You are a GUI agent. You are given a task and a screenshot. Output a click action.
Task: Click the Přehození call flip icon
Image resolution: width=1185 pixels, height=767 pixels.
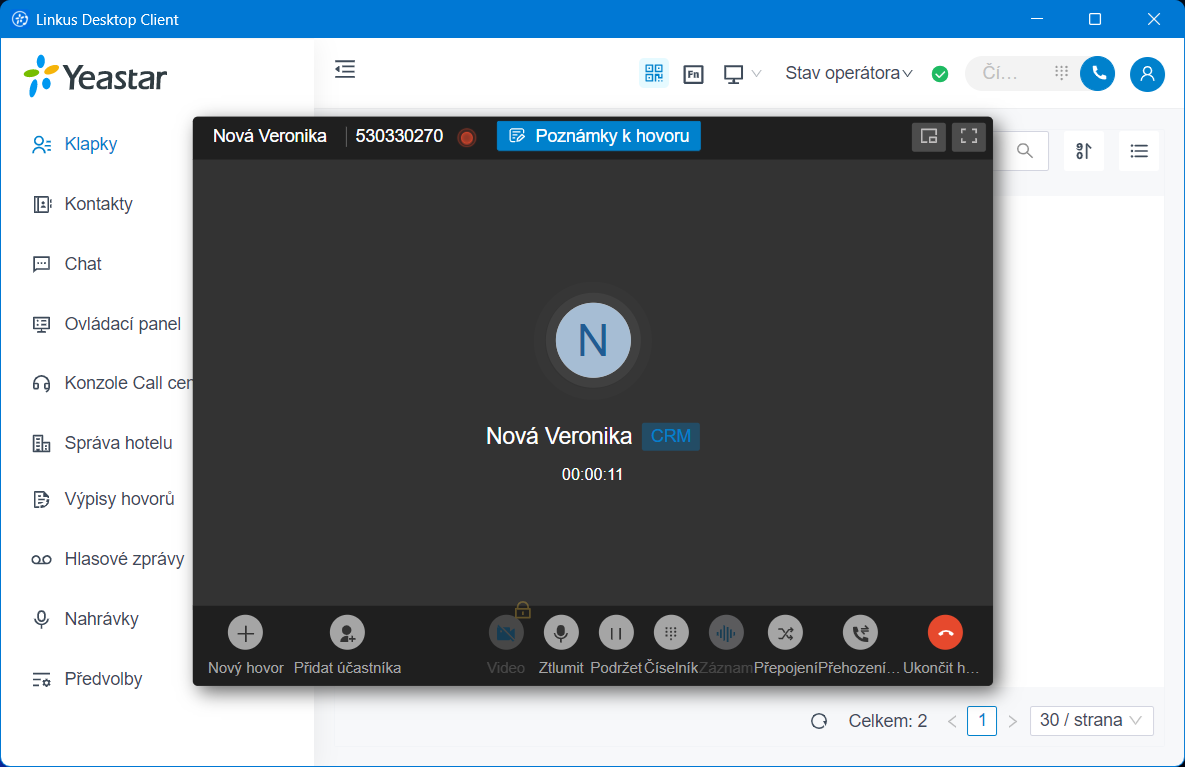click(x=860, y=633)
